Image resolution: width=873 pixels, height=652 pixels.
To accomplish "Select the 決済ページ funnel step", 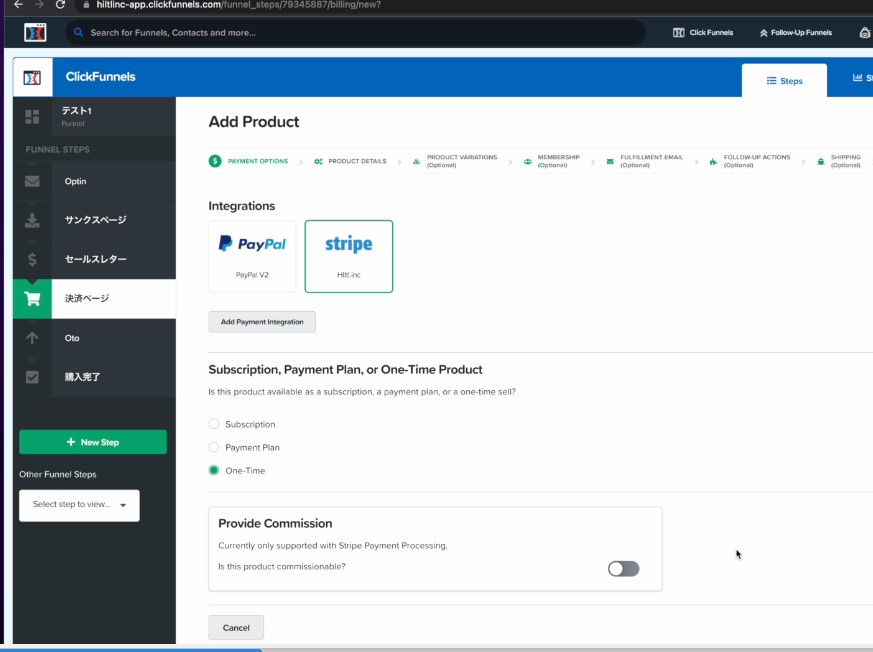I will pyautogui.click(x=114, y=298).
